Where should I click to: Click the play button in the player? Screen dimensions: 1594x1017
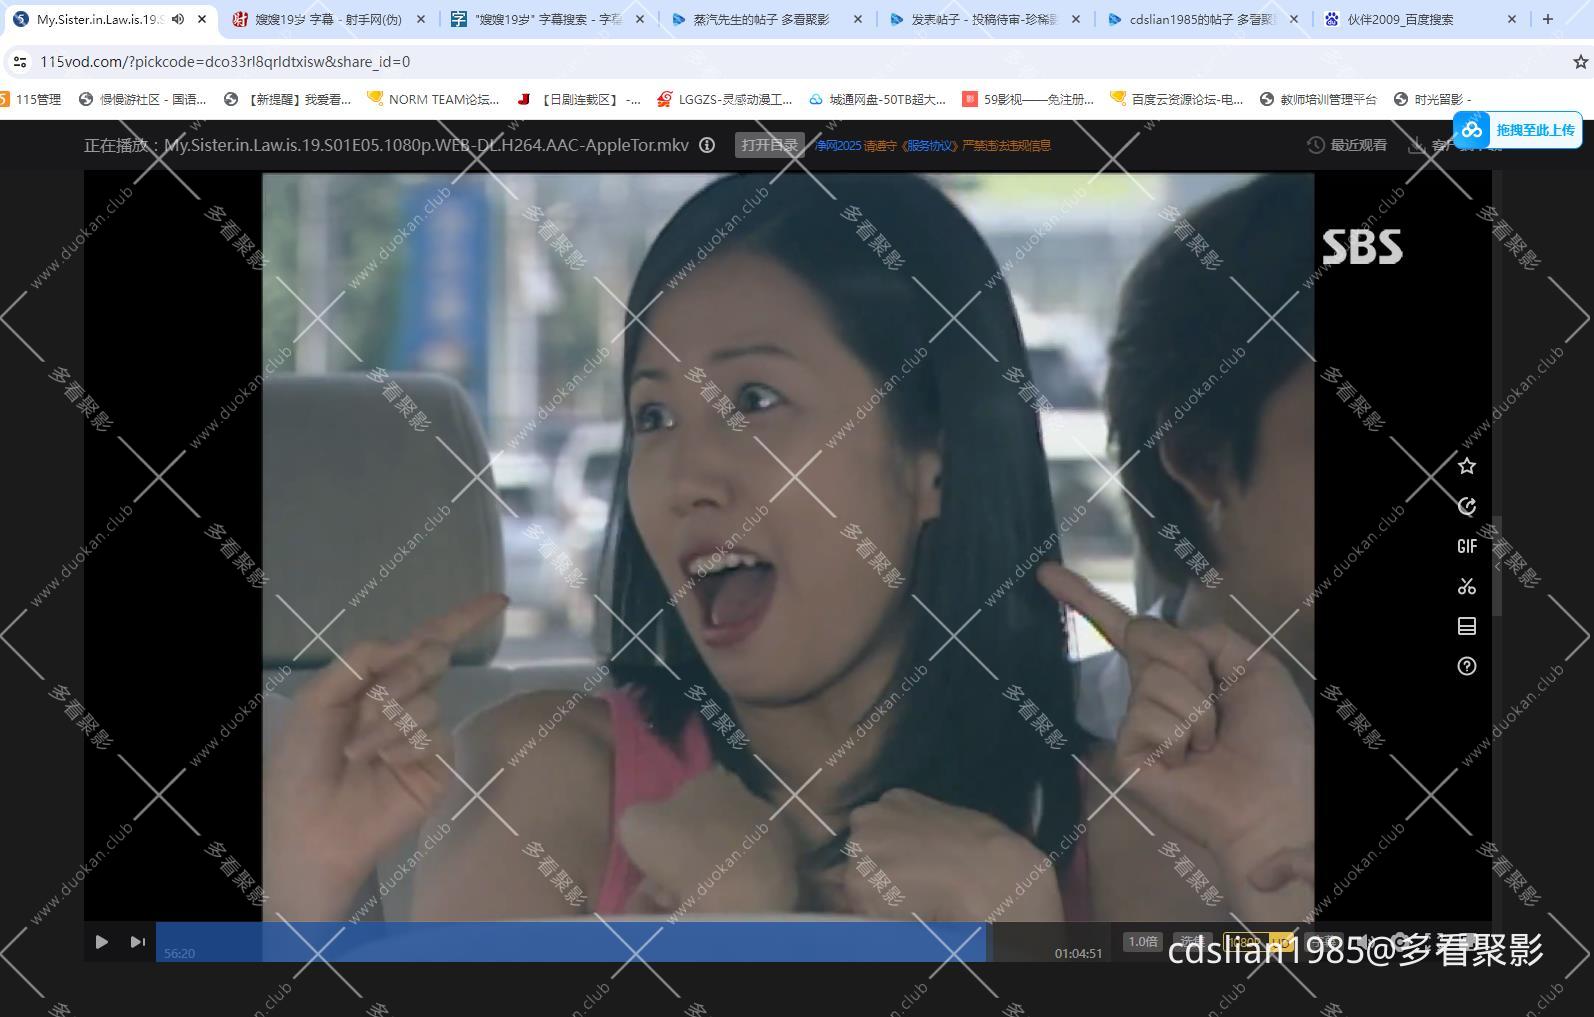(101, 942)
